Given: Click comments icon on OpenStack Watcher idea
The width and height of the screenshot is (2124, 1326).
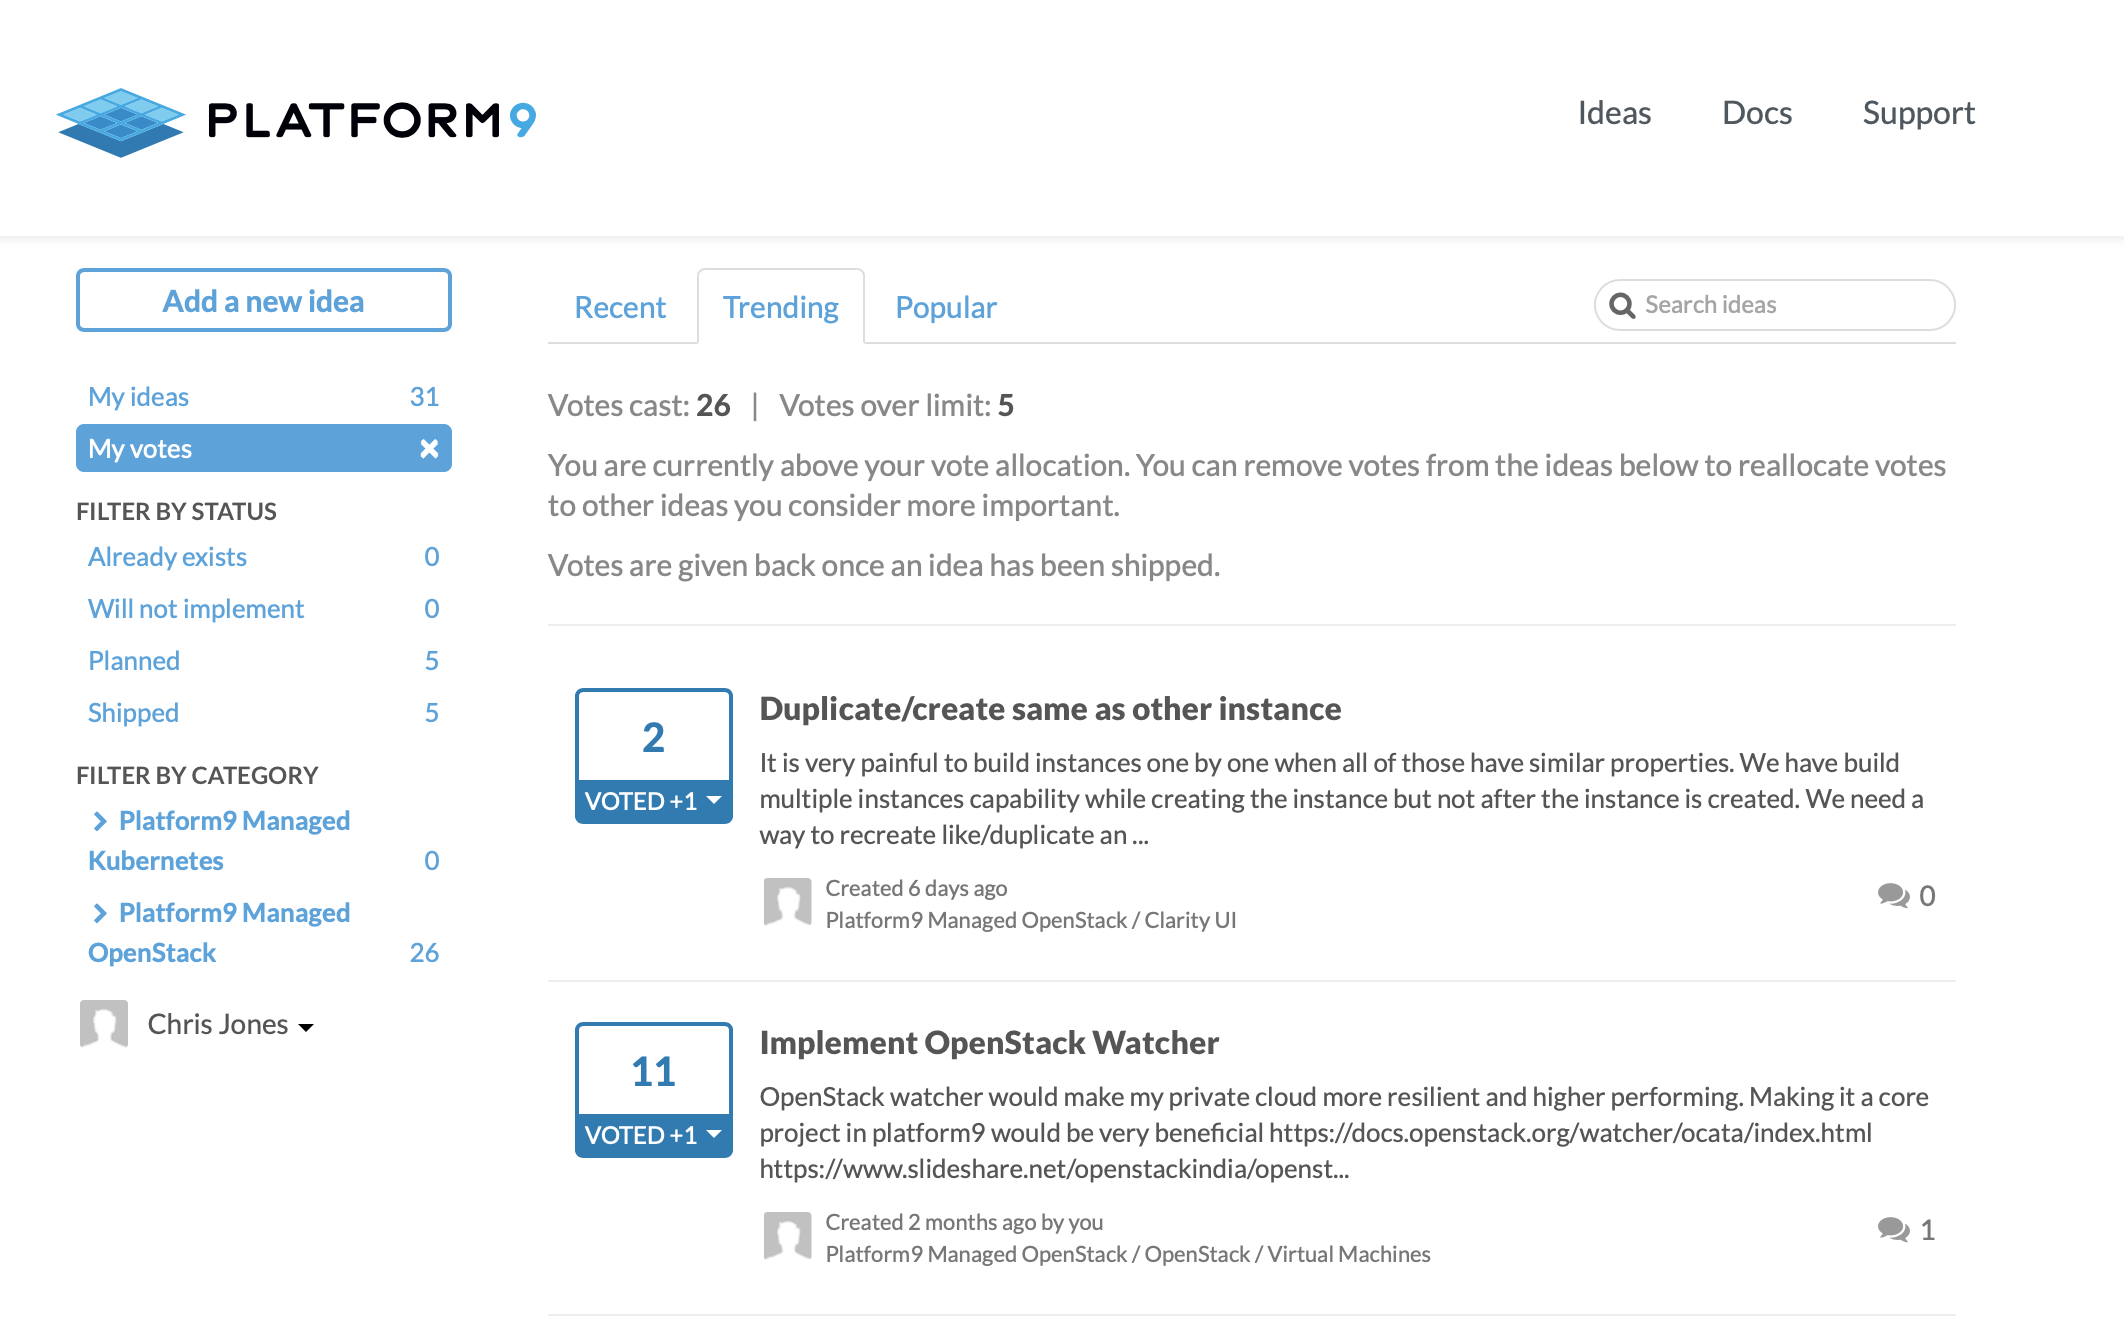Looking at the screenshot, I should pos(1893,1229).
